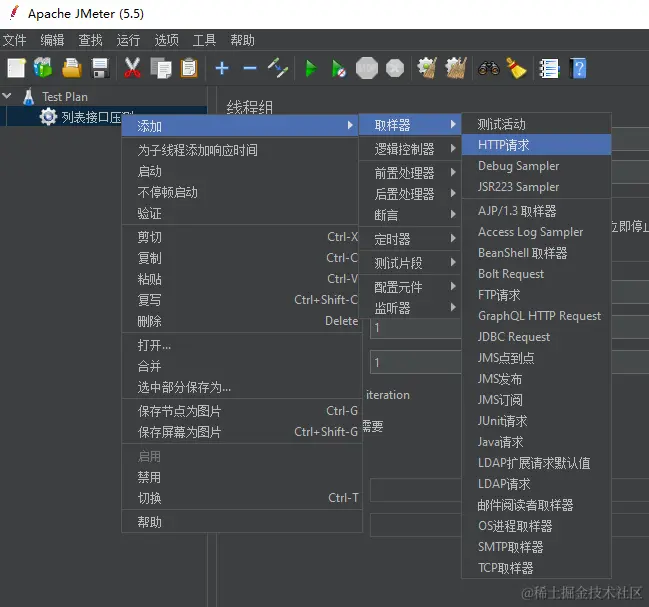The width and height of the screenshot is (649, 607).
Task: Start the test with green play icon
Action: [311, 68]
